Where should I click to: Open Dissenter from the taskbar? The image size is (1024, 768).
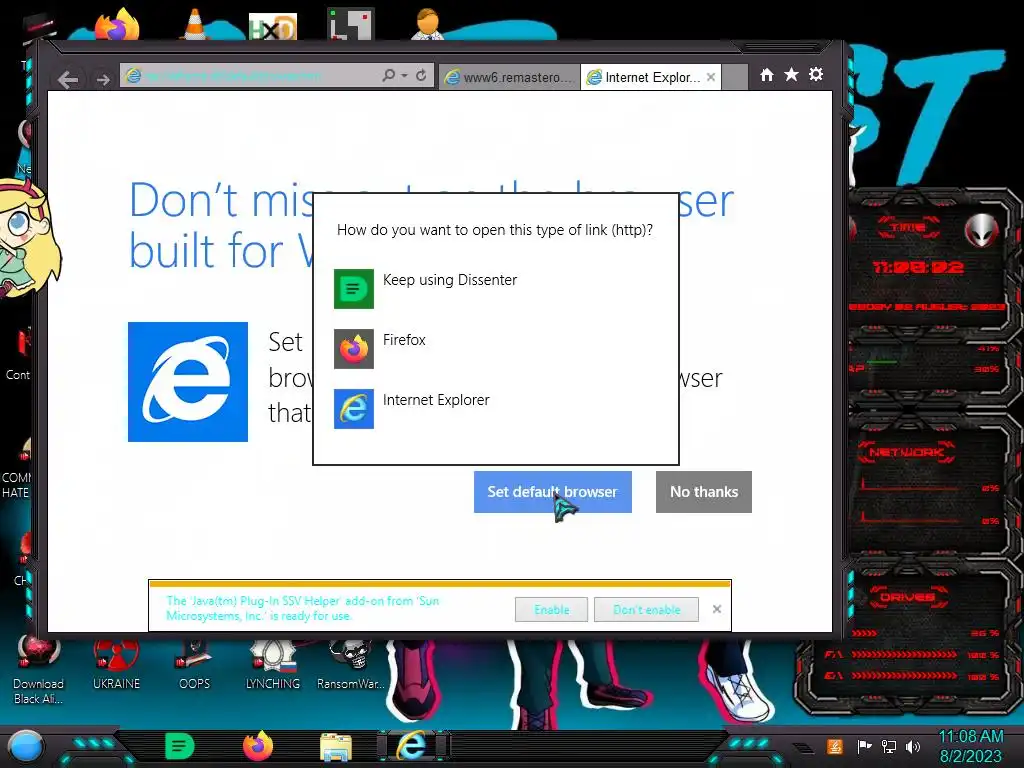[180, 746]
